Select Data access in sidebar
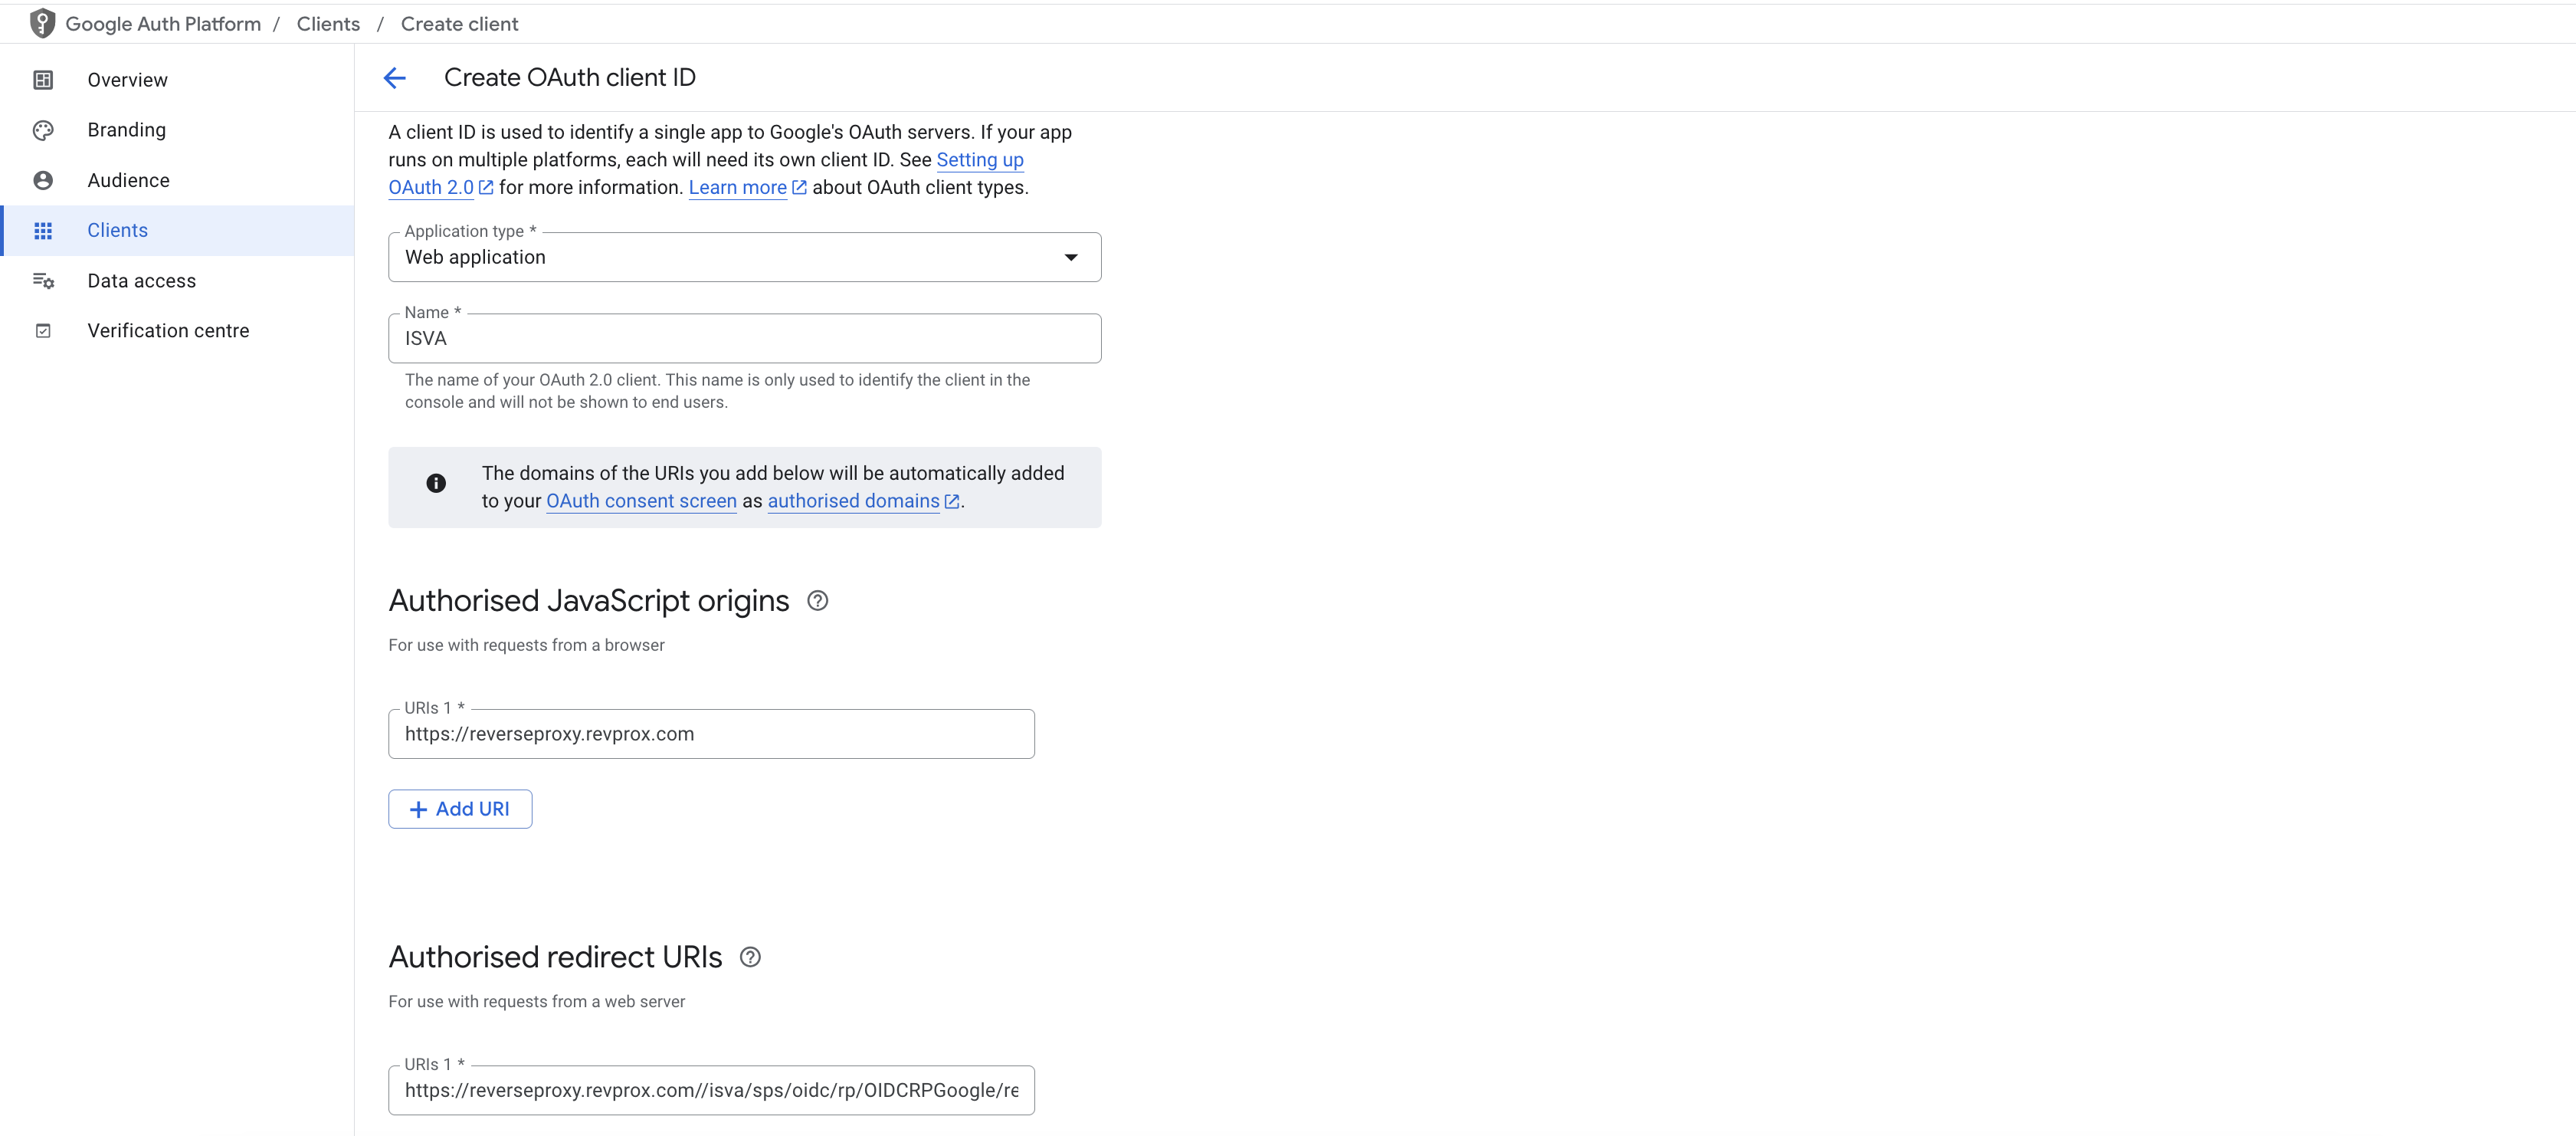The image size is (2576, 1136). [x=141, y=281]
